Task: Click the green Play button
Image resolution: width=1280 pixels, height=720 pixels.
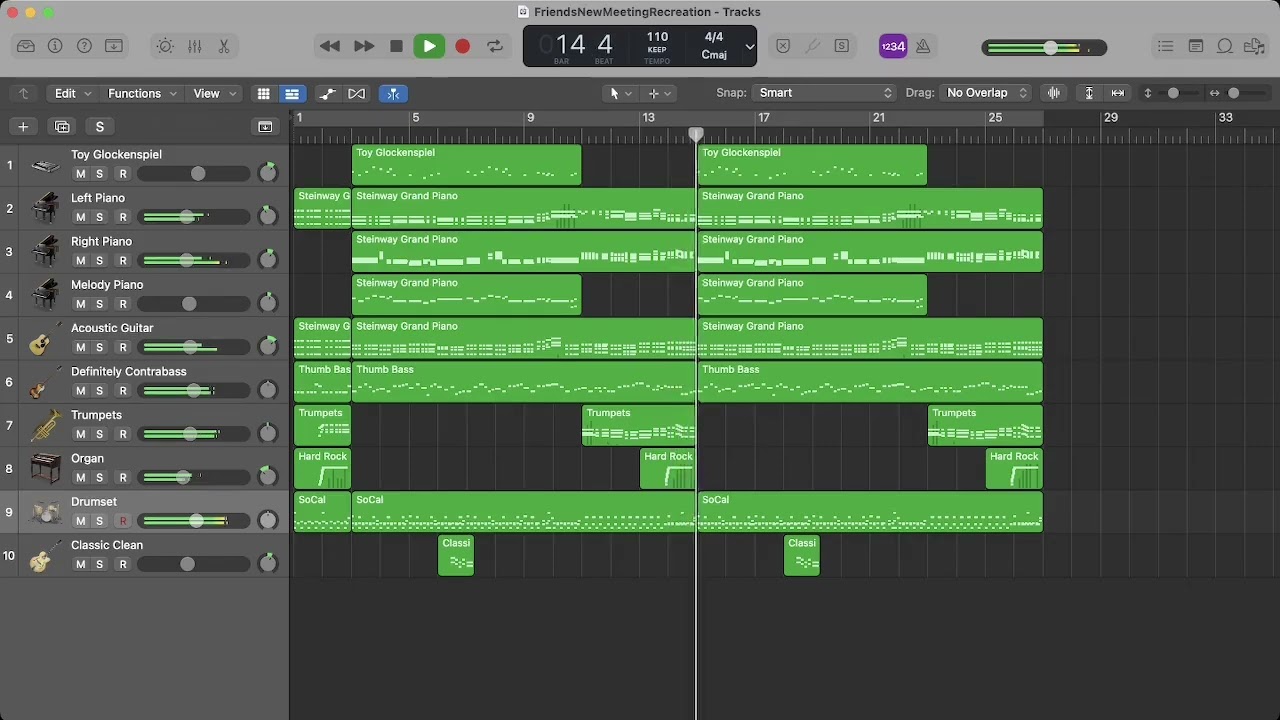Action: [429, 46]
